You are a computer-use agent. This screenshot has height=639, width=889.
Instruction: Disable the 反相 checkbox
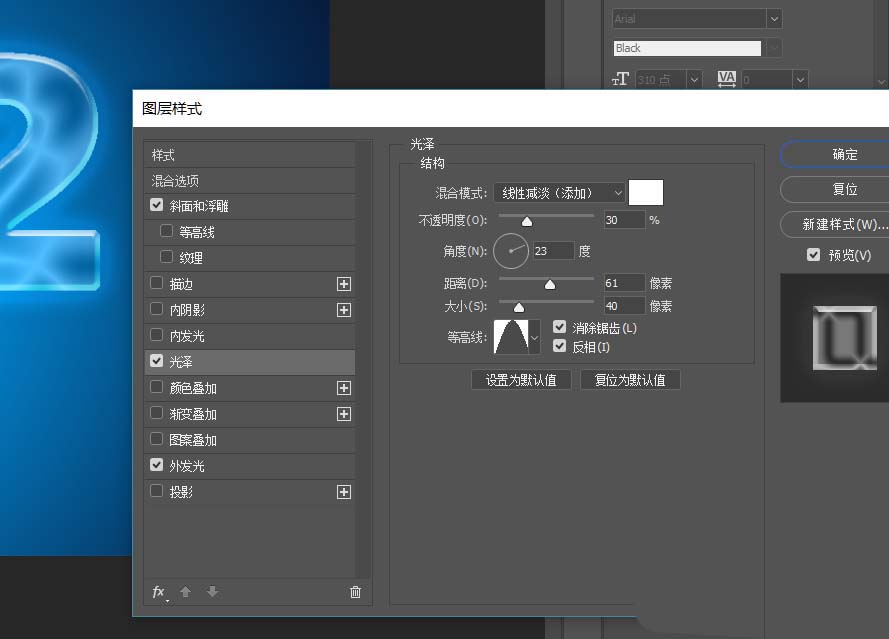(x=559, y=347)
